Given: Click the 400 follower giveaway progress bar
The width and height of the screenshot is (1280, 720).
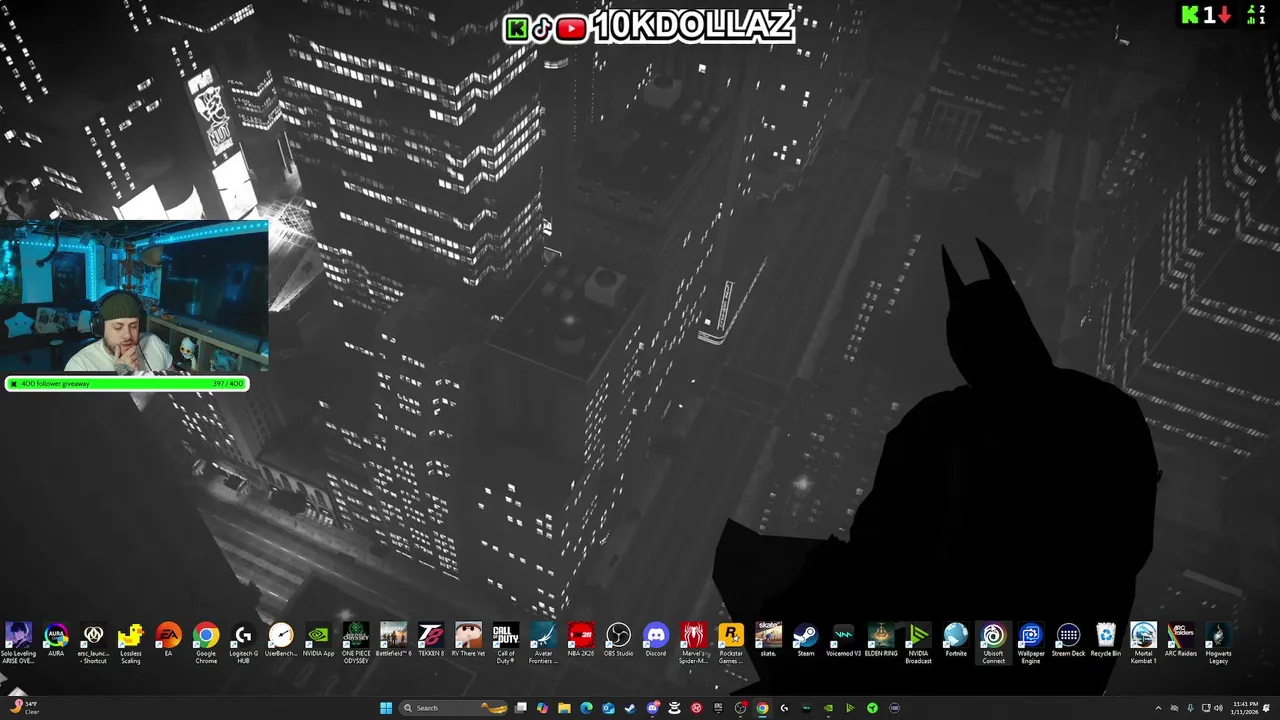Looking at the screenshot, I should pyautogui.click(x=127, y=384).
